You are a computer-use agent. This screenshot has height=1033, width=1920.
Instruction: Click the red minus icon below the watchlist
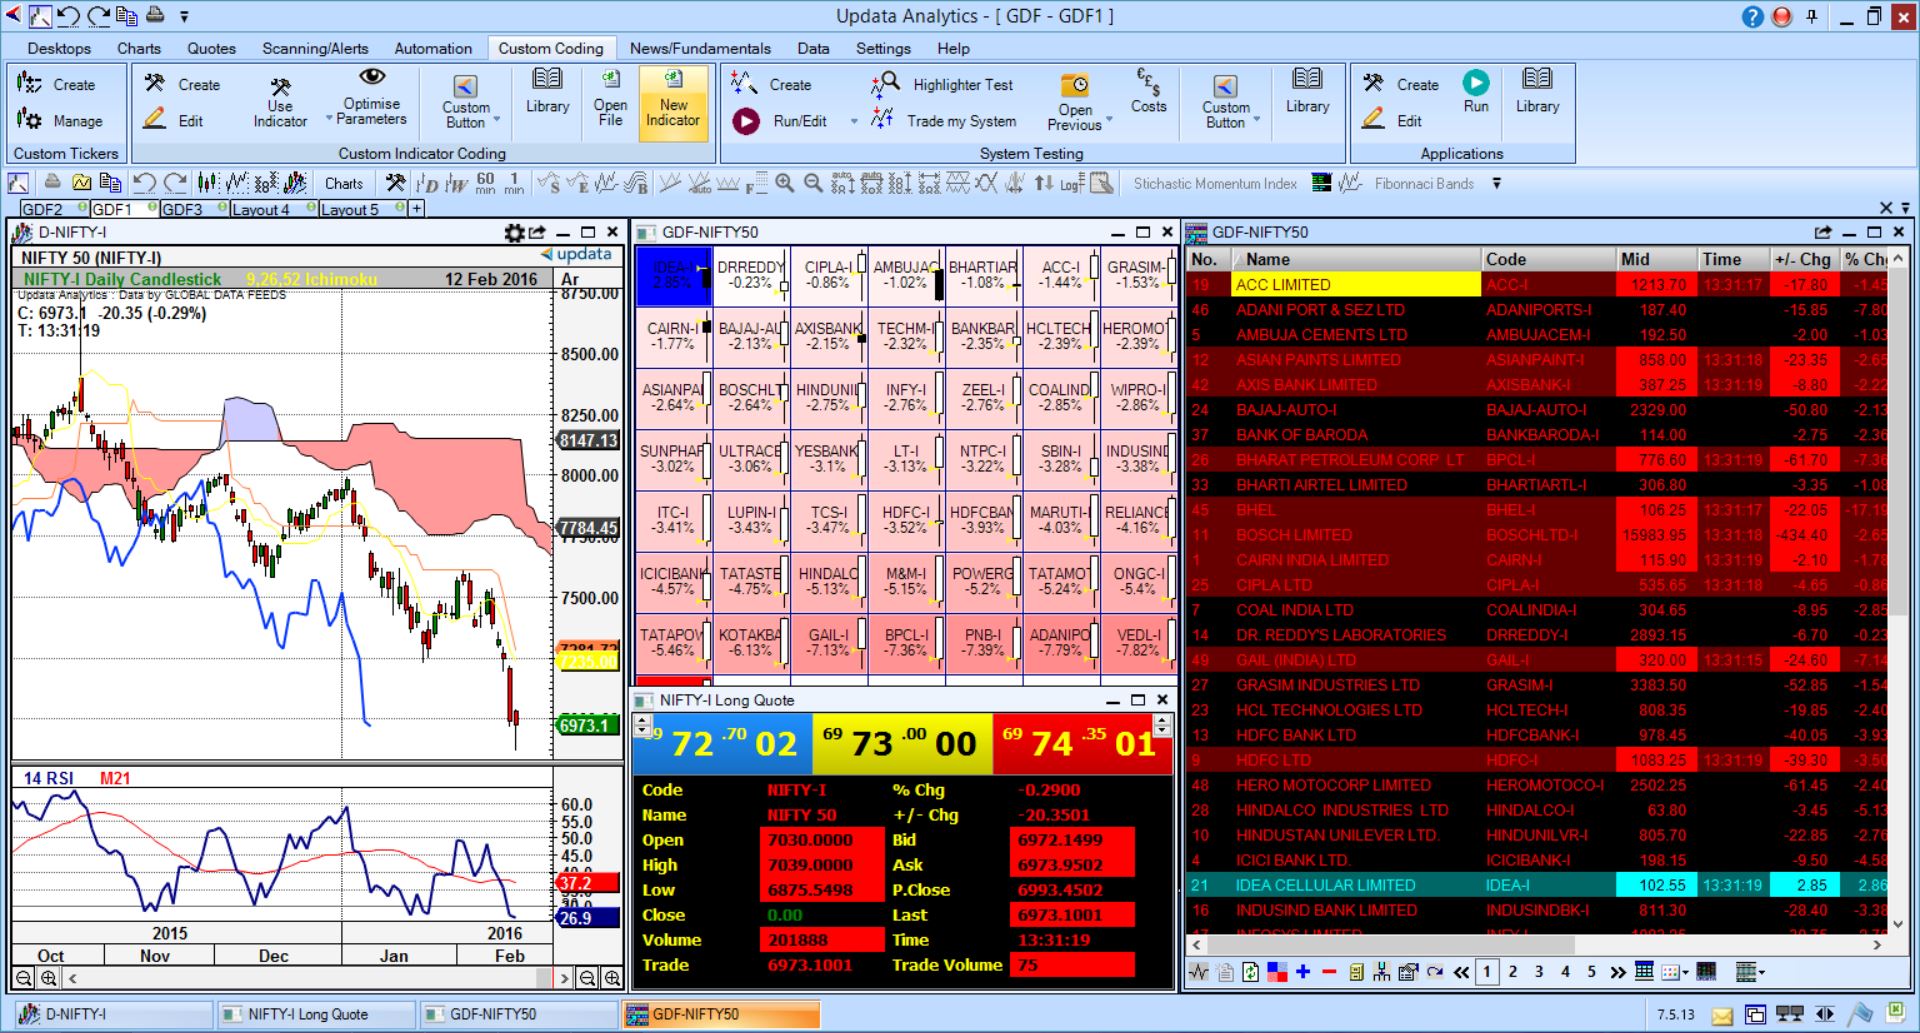(x=1329, y=971)
